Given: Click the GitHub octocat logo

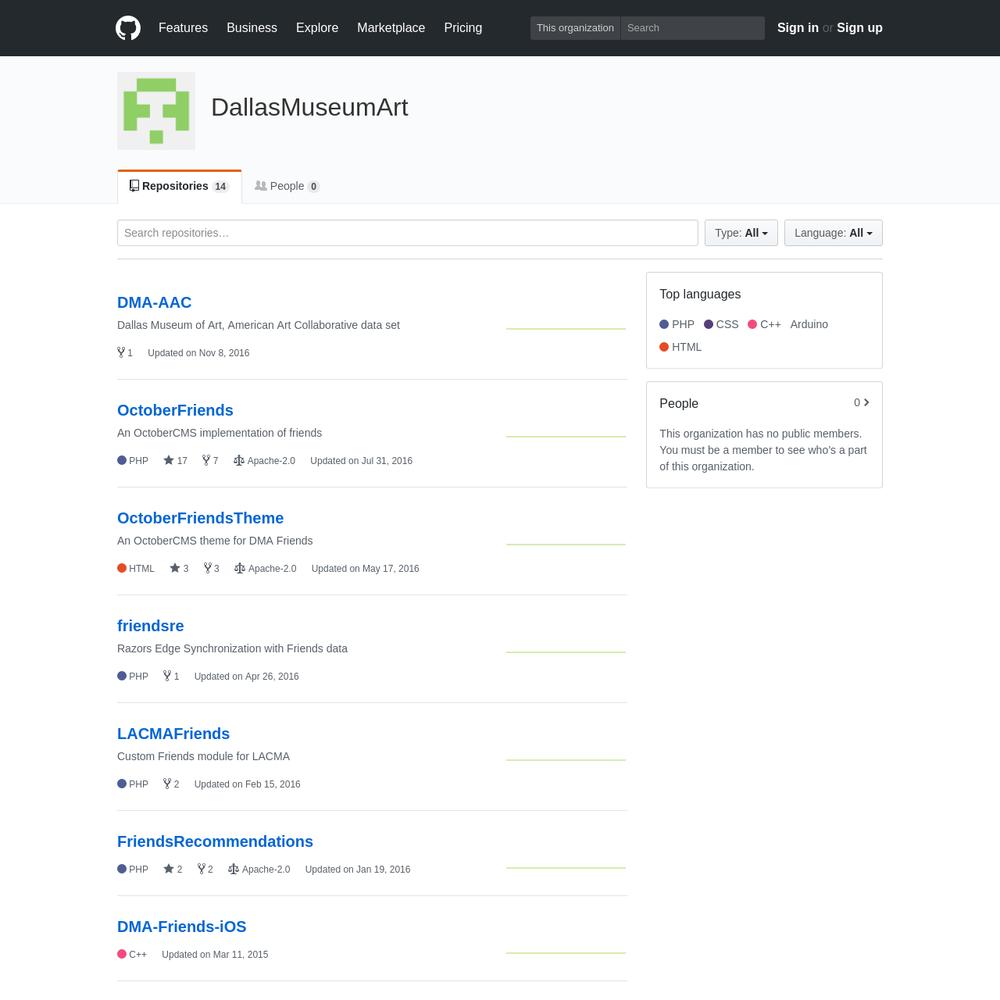Looking at the screenshot, I should tap(128, 28).
